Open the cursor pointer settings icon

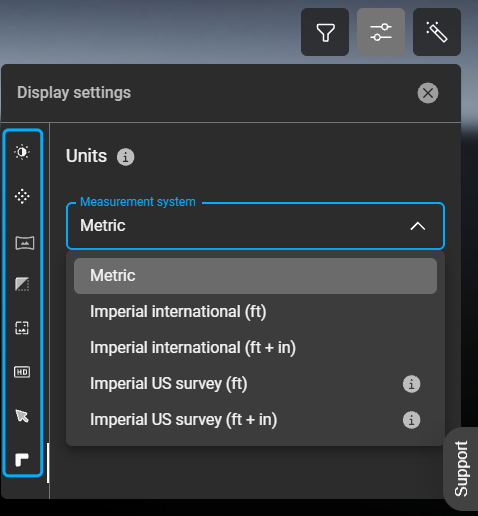click(22, 416)
